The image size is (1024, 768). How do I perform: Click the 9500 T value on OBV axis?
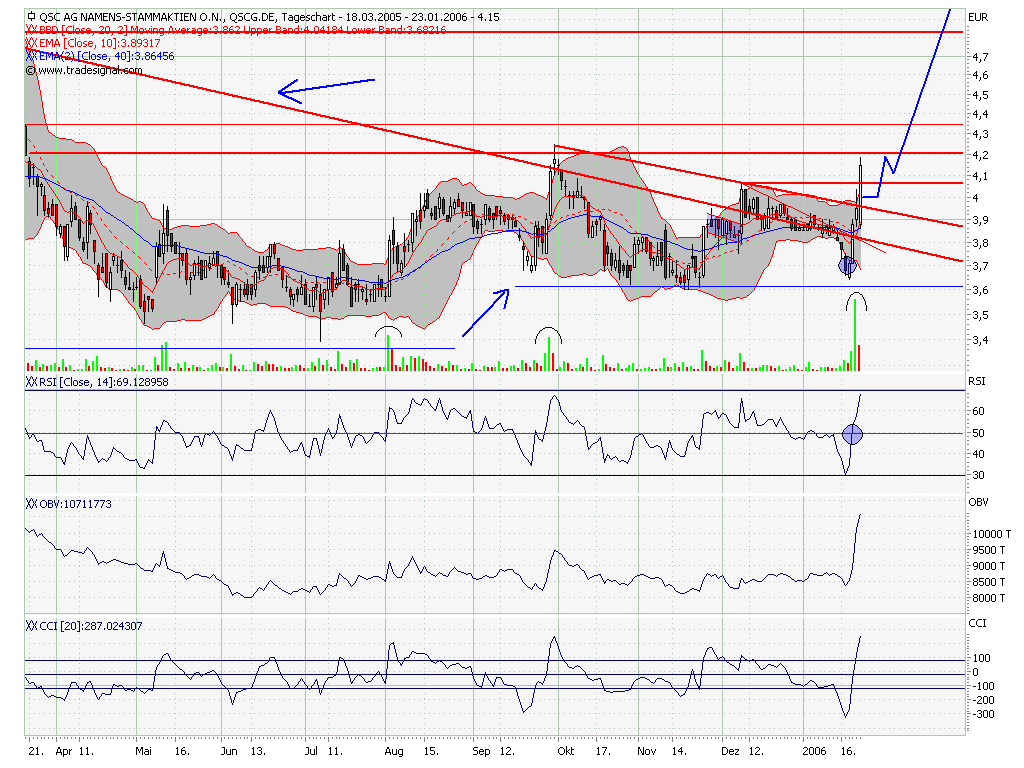[x=989, y=551]
